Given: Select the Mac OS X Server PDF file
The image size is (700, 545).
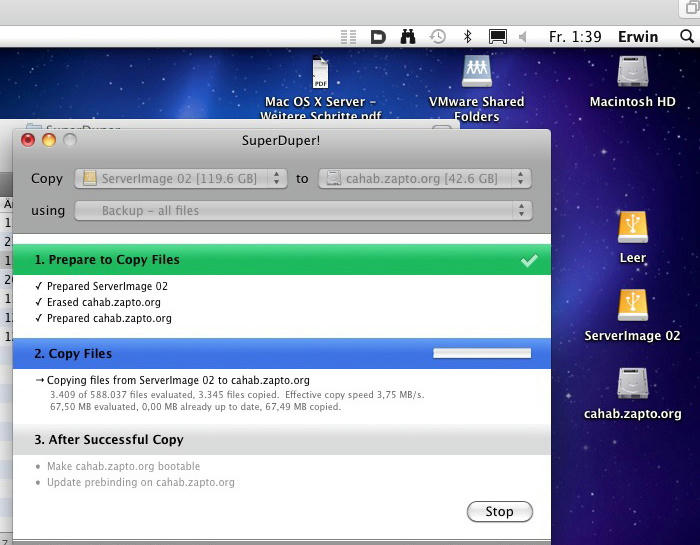Looking at the screenshot, I should pos(320,72).
